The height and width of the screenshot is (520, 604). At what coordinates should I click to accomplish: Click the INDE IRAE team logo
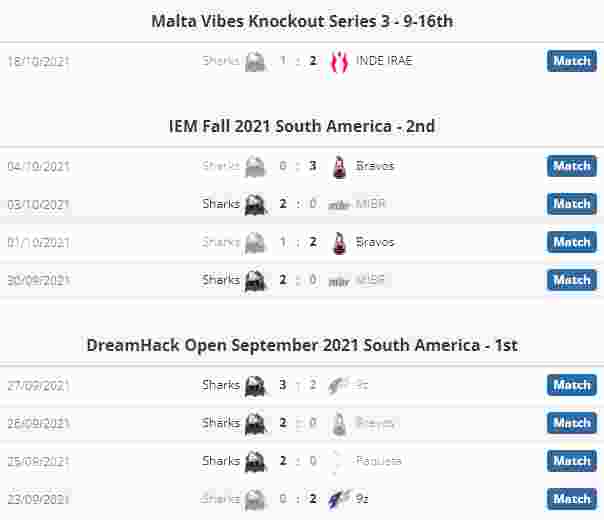coord(339,61)
